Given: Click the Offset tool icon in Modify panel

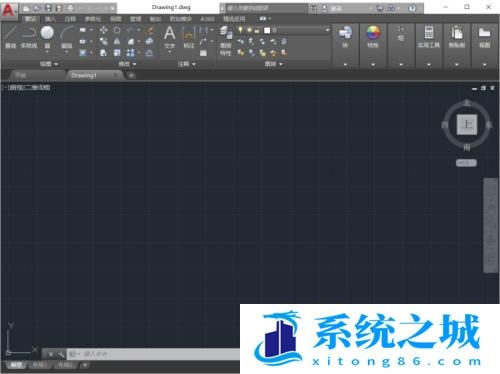Looking at the screenshot, I should pyautogui.click(x=149, y=53).
